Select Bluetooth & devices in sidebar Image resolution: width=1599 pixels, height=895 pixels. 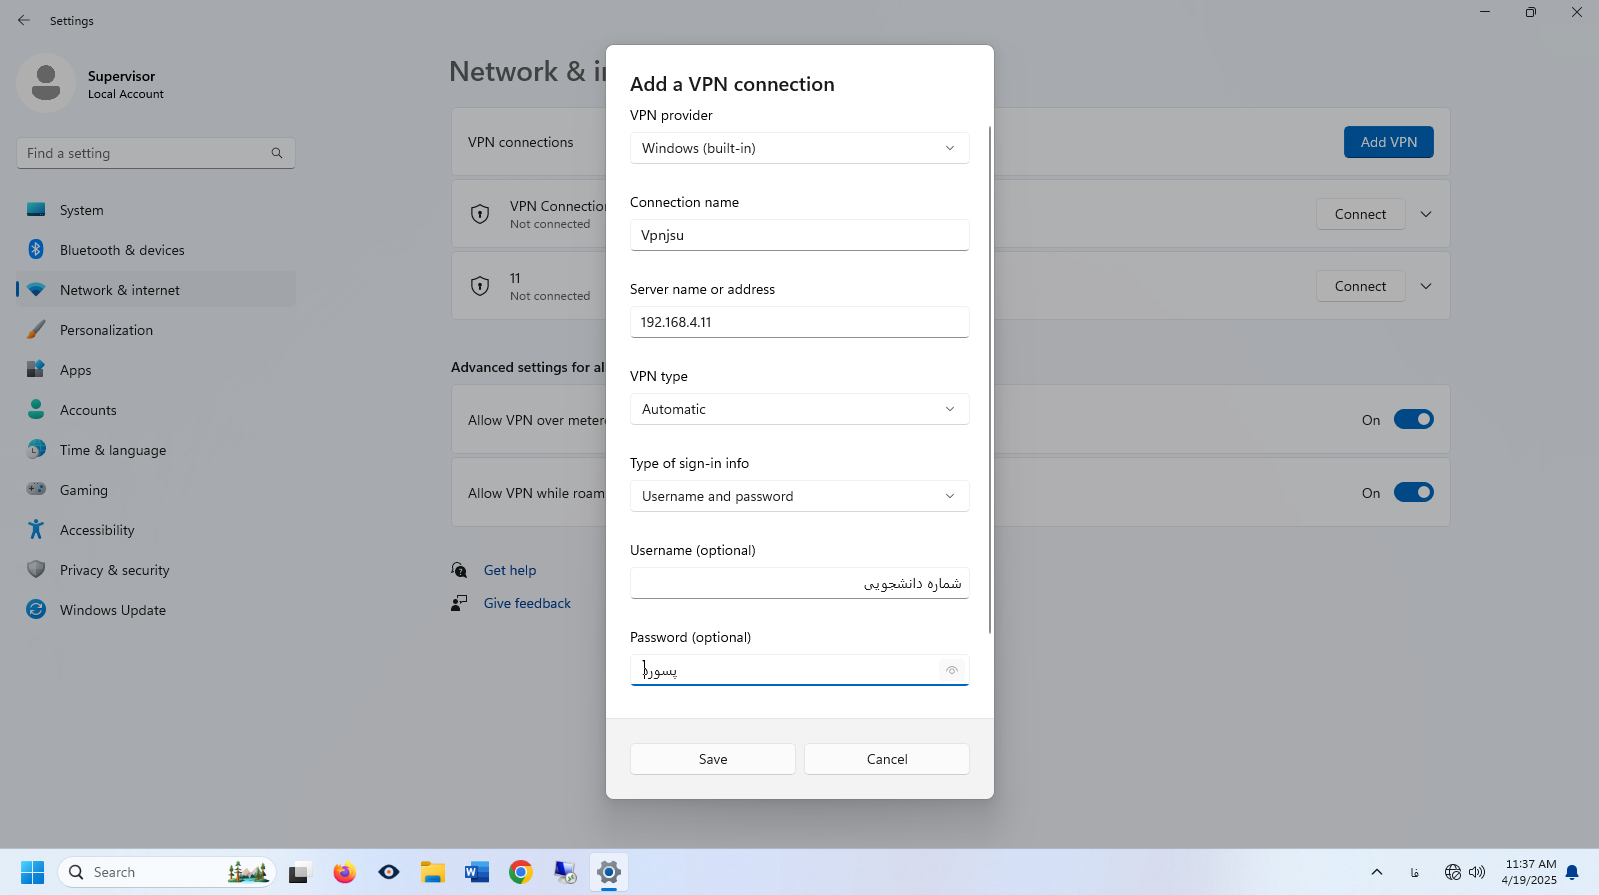click(x=122, y=250)
